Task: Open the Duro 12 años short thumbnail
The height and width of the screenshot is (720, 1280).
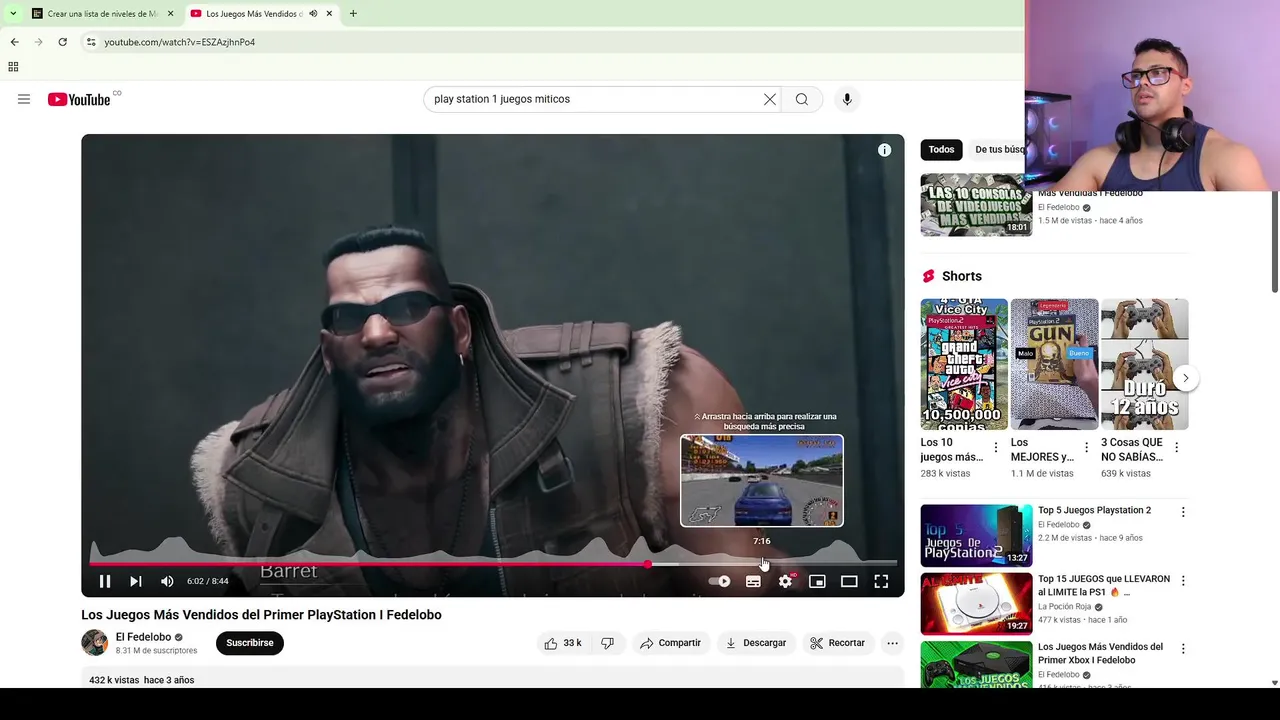Action: tap(1144, 364)
